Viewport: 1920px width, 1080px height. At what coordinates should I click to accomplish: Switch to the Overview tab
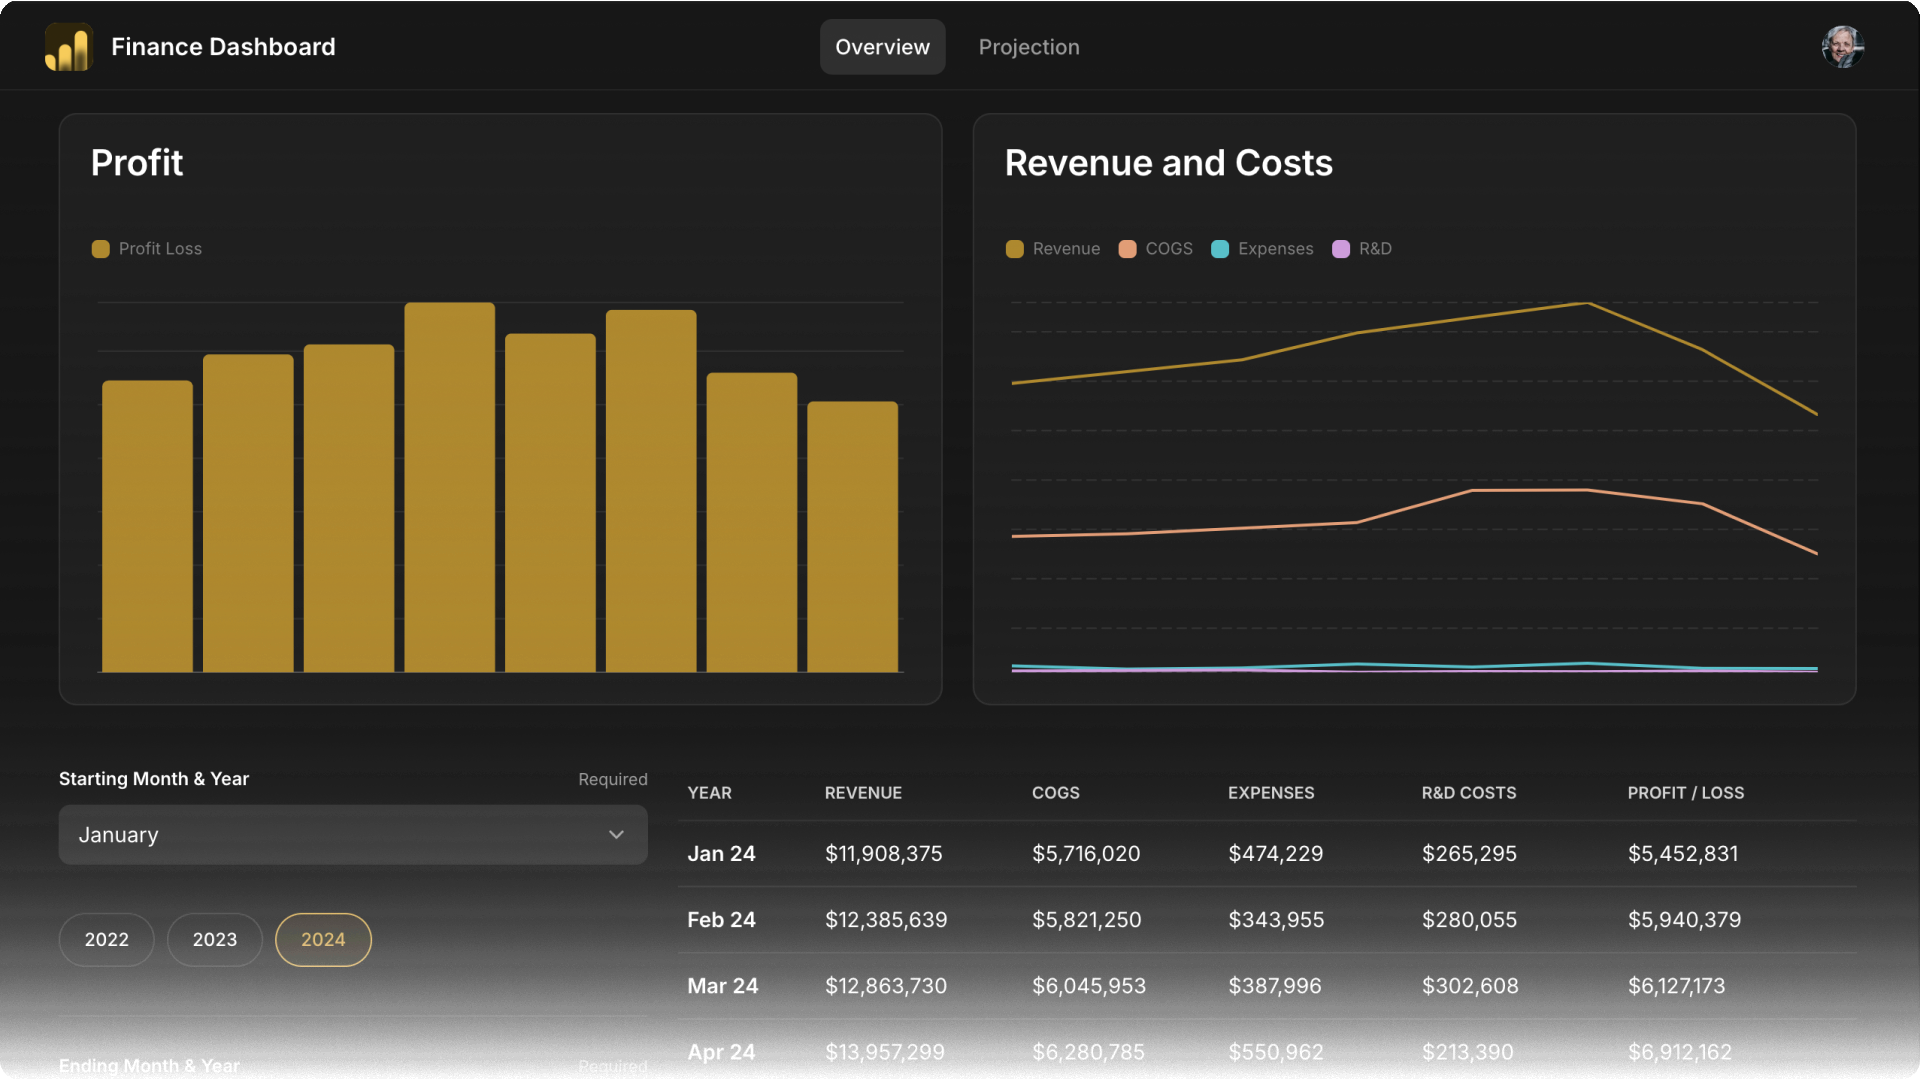(x=882, y=47)
